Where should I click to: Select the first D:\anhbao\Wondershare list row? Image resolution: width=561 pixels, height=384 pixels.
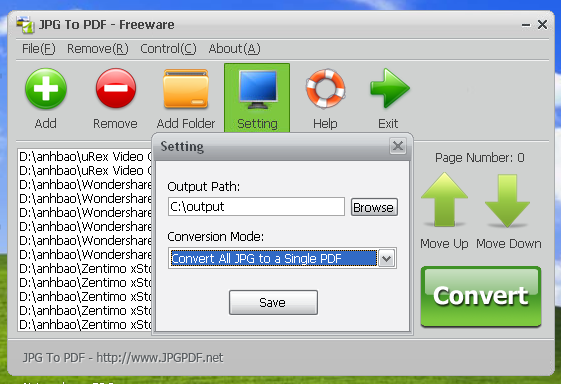coord(85,184)
